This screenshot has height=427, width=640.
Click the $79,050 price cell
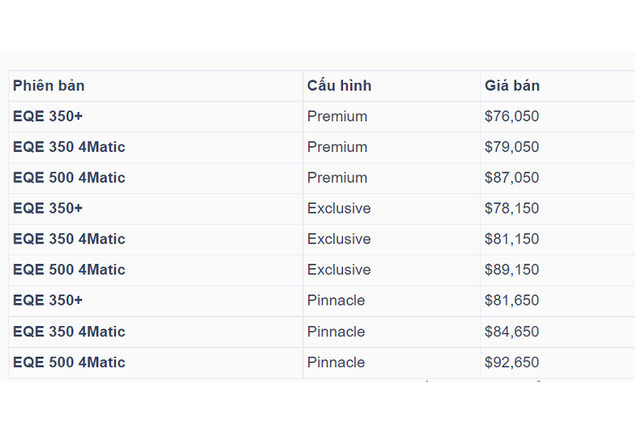click(x=511, y=147)
